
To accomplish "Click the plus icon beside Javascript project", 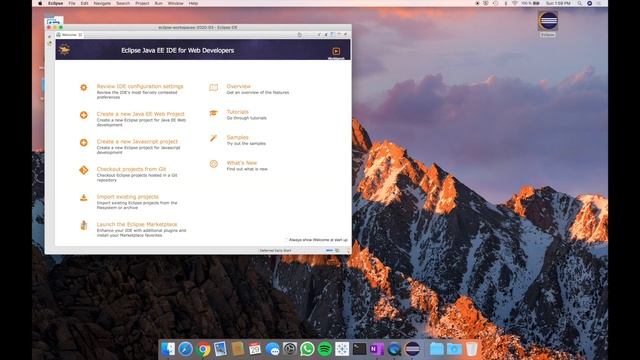I will pos(84,142).
